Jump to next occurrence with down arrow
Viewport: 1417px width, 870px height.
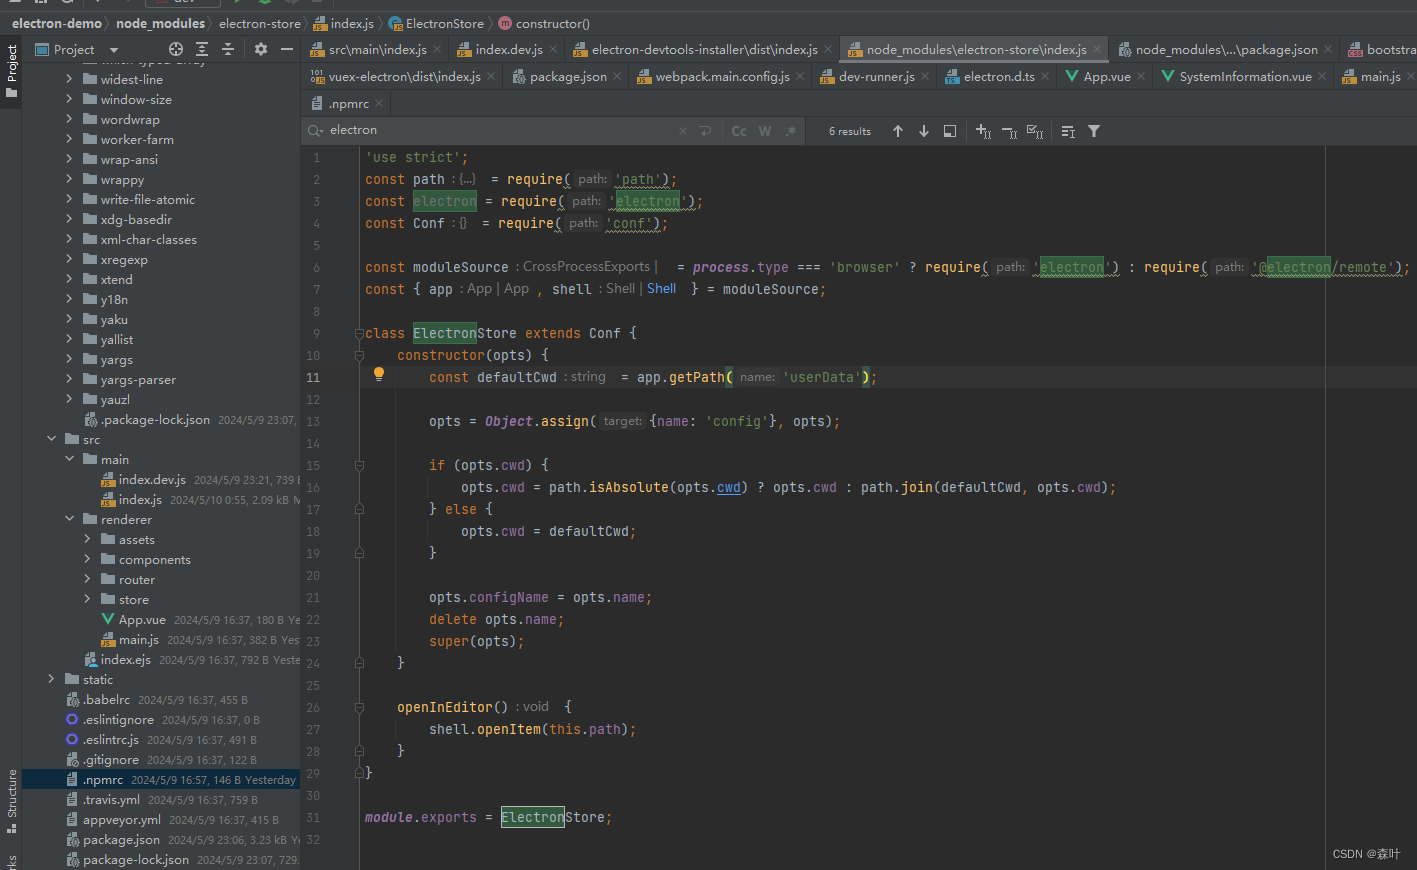923,130
